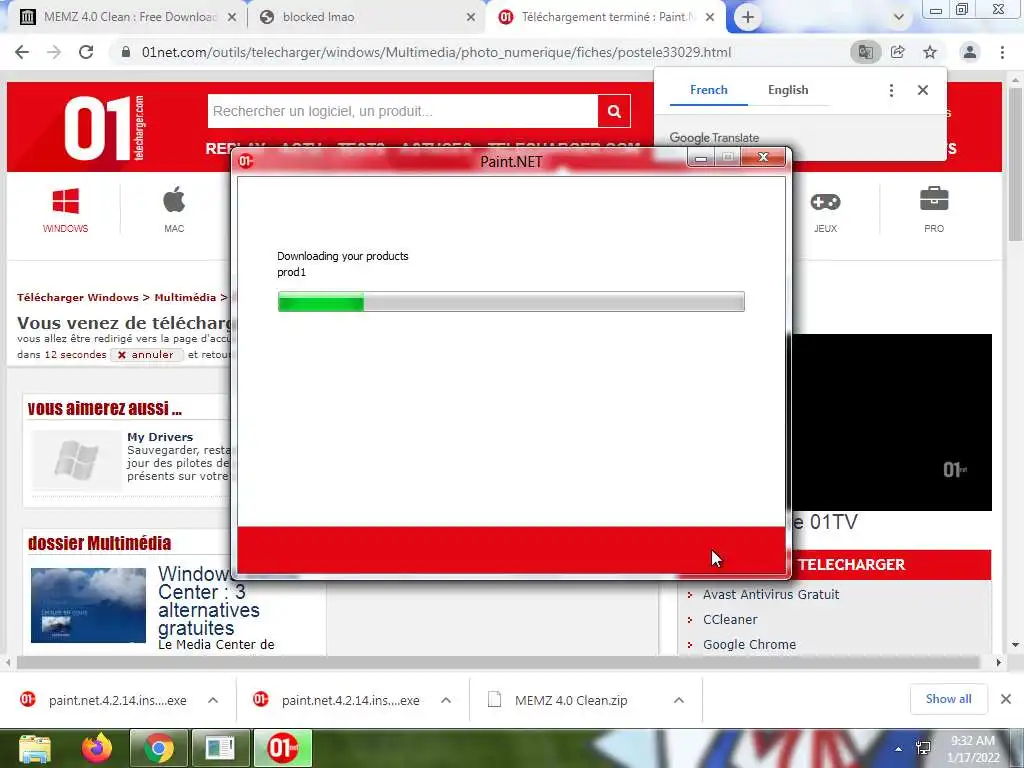Click the URL address bar
The width and height of the screenshot is (1024, 768).
coord(436,52)
